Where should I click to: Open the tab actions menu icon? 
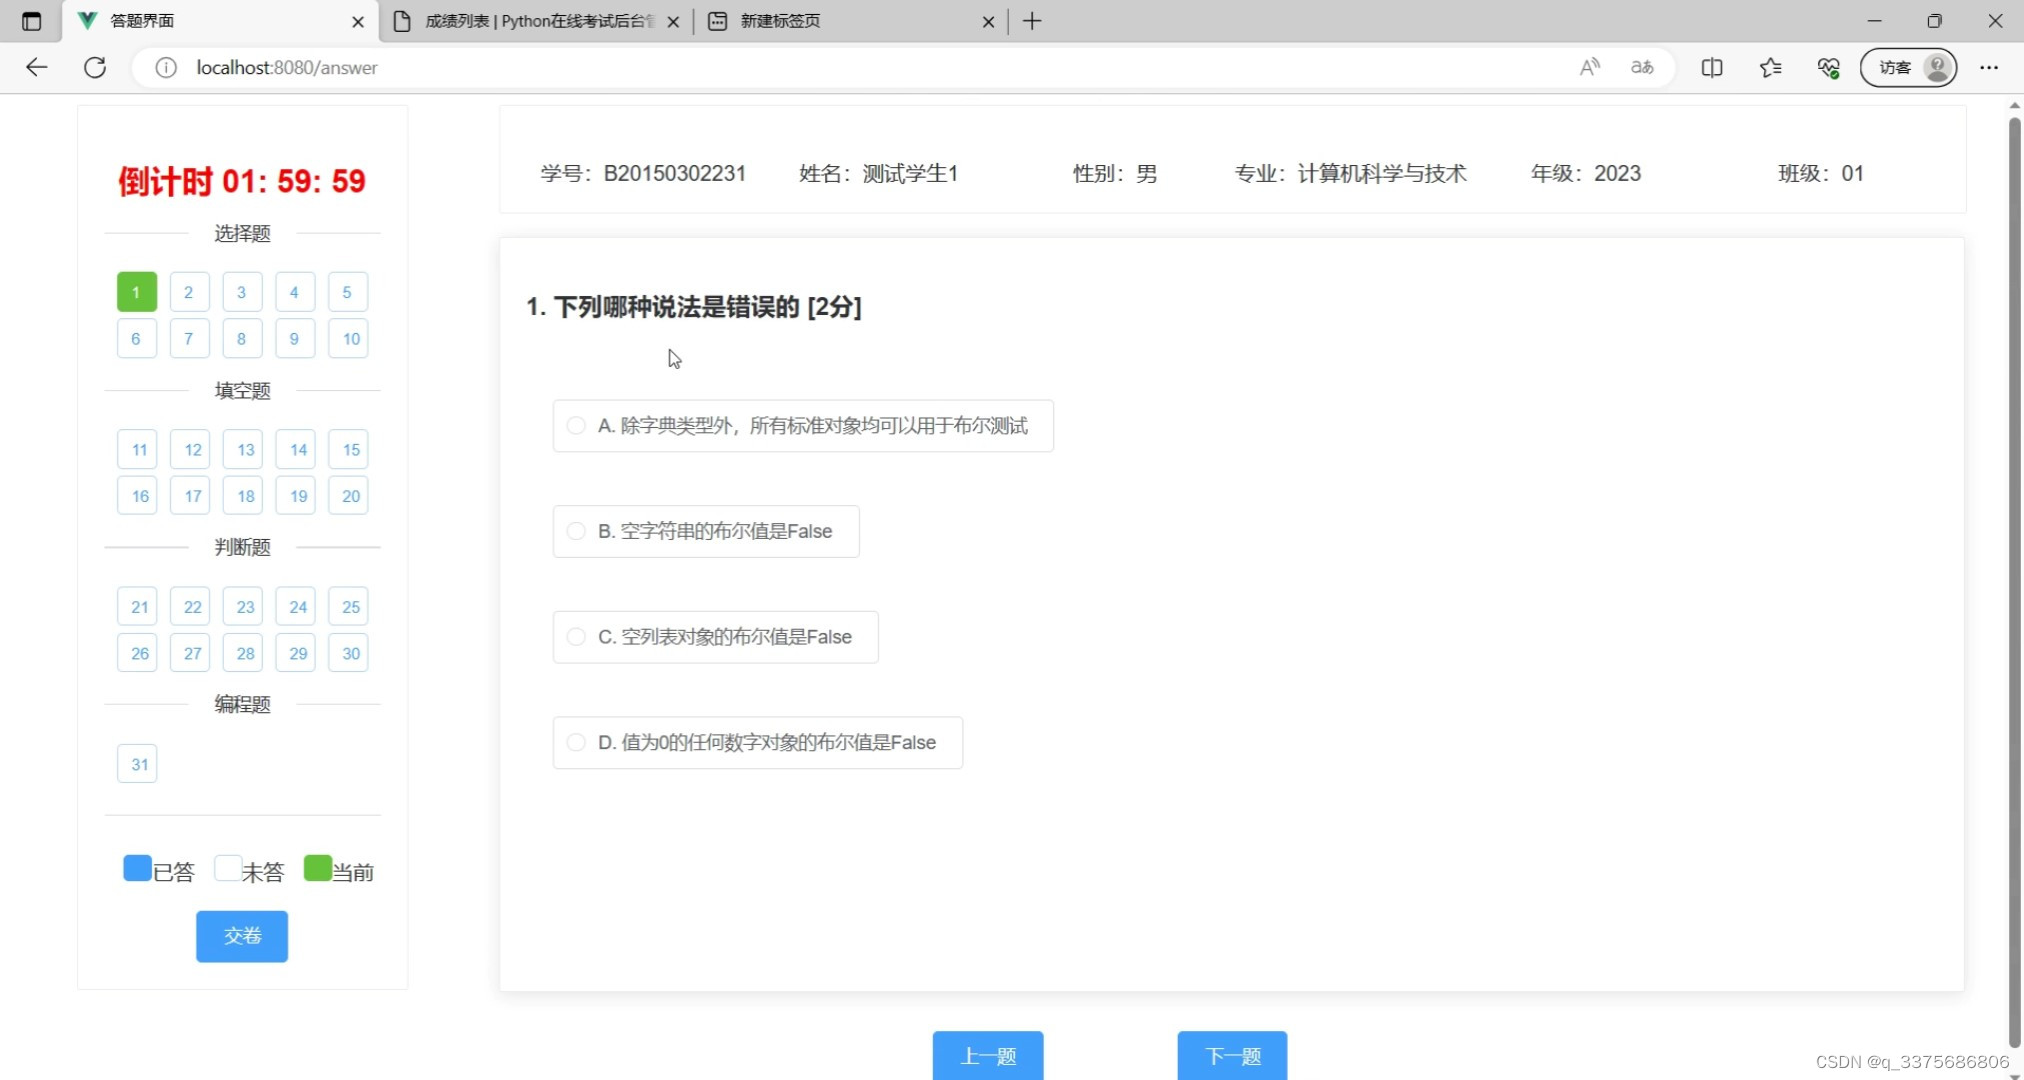click(31, 21)
